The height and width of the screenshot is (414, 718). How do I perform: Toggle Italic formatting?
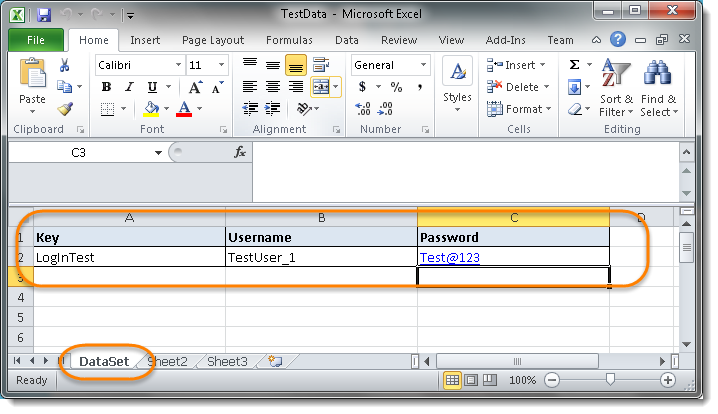tap(127, 87)
